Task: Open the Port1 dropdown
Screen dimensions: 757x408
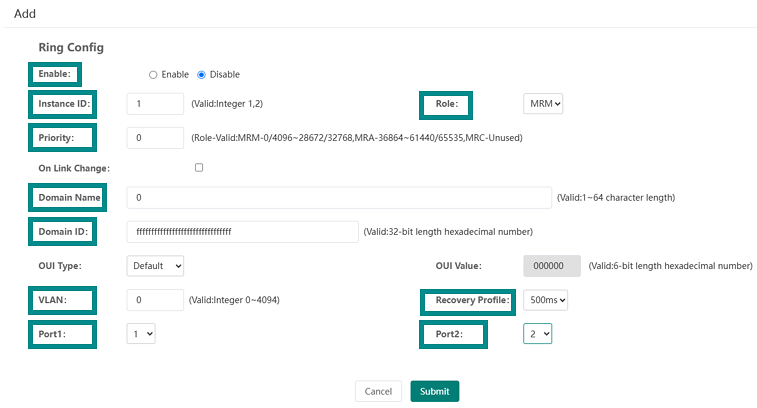Action: [141, 334]
